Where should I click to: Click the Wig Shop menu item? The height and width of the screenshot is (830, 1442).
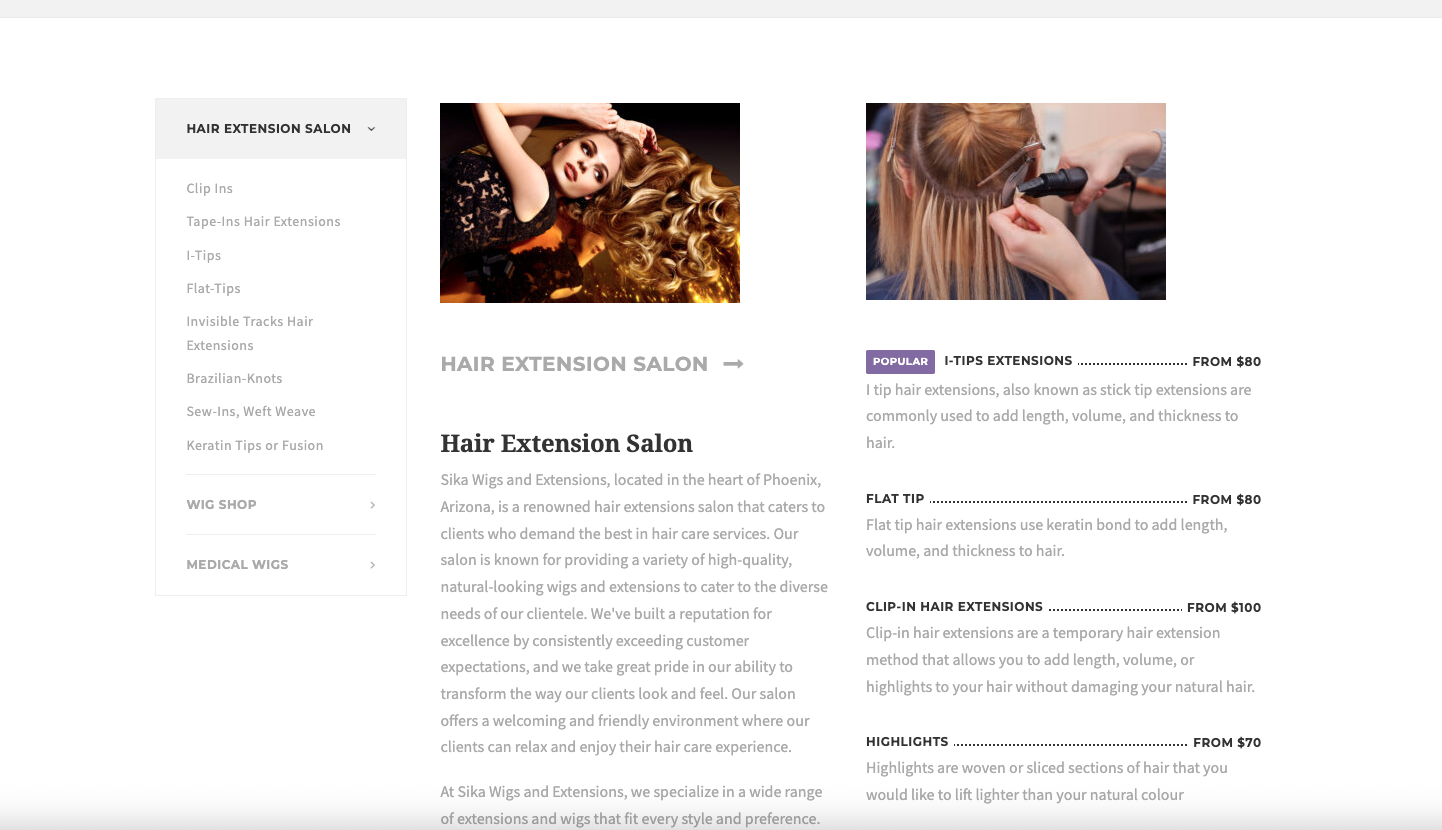221,504
